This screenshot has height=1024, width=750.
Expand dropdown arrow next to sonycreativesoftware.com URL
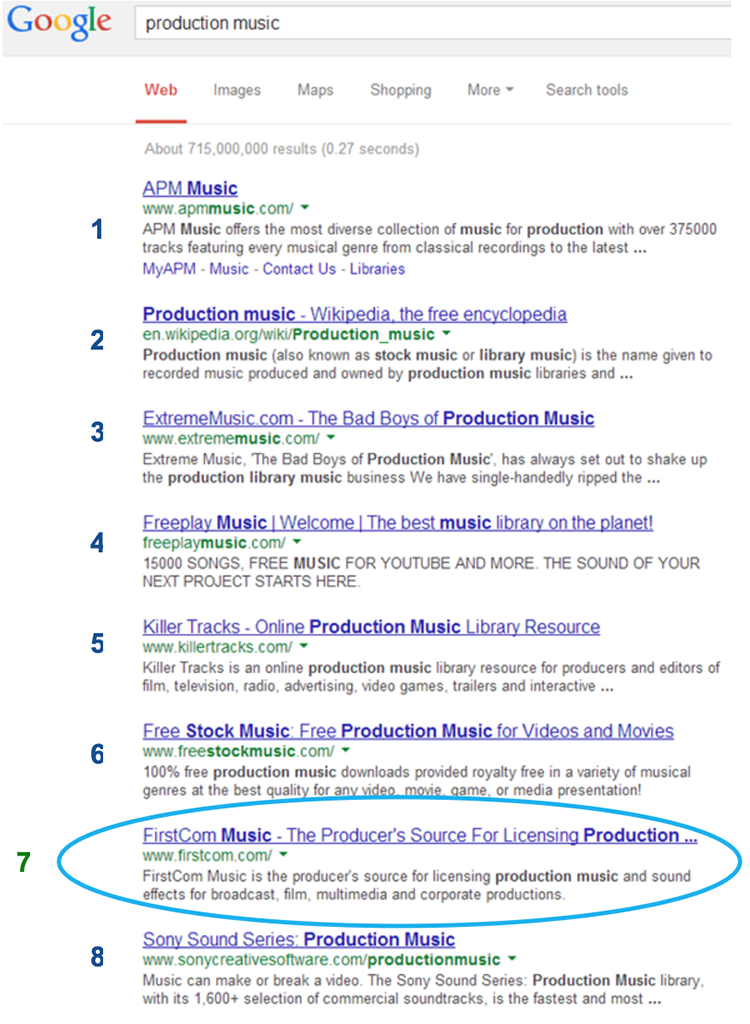[512, 959]
